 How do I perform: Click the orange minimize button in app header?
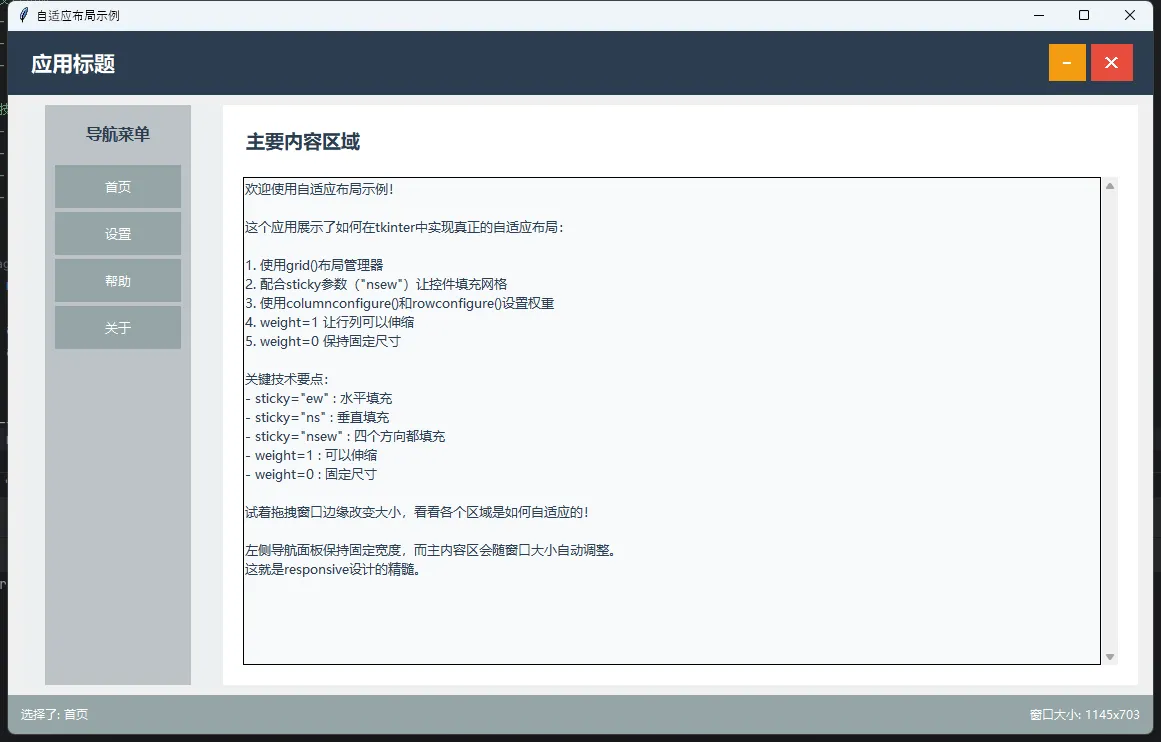coord(1067,63)
